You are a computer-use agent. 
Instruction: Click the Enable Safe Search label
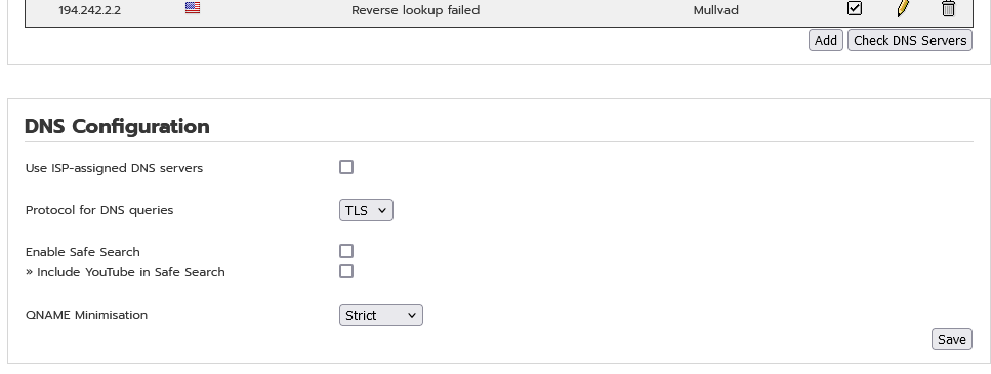pos(83,251)
